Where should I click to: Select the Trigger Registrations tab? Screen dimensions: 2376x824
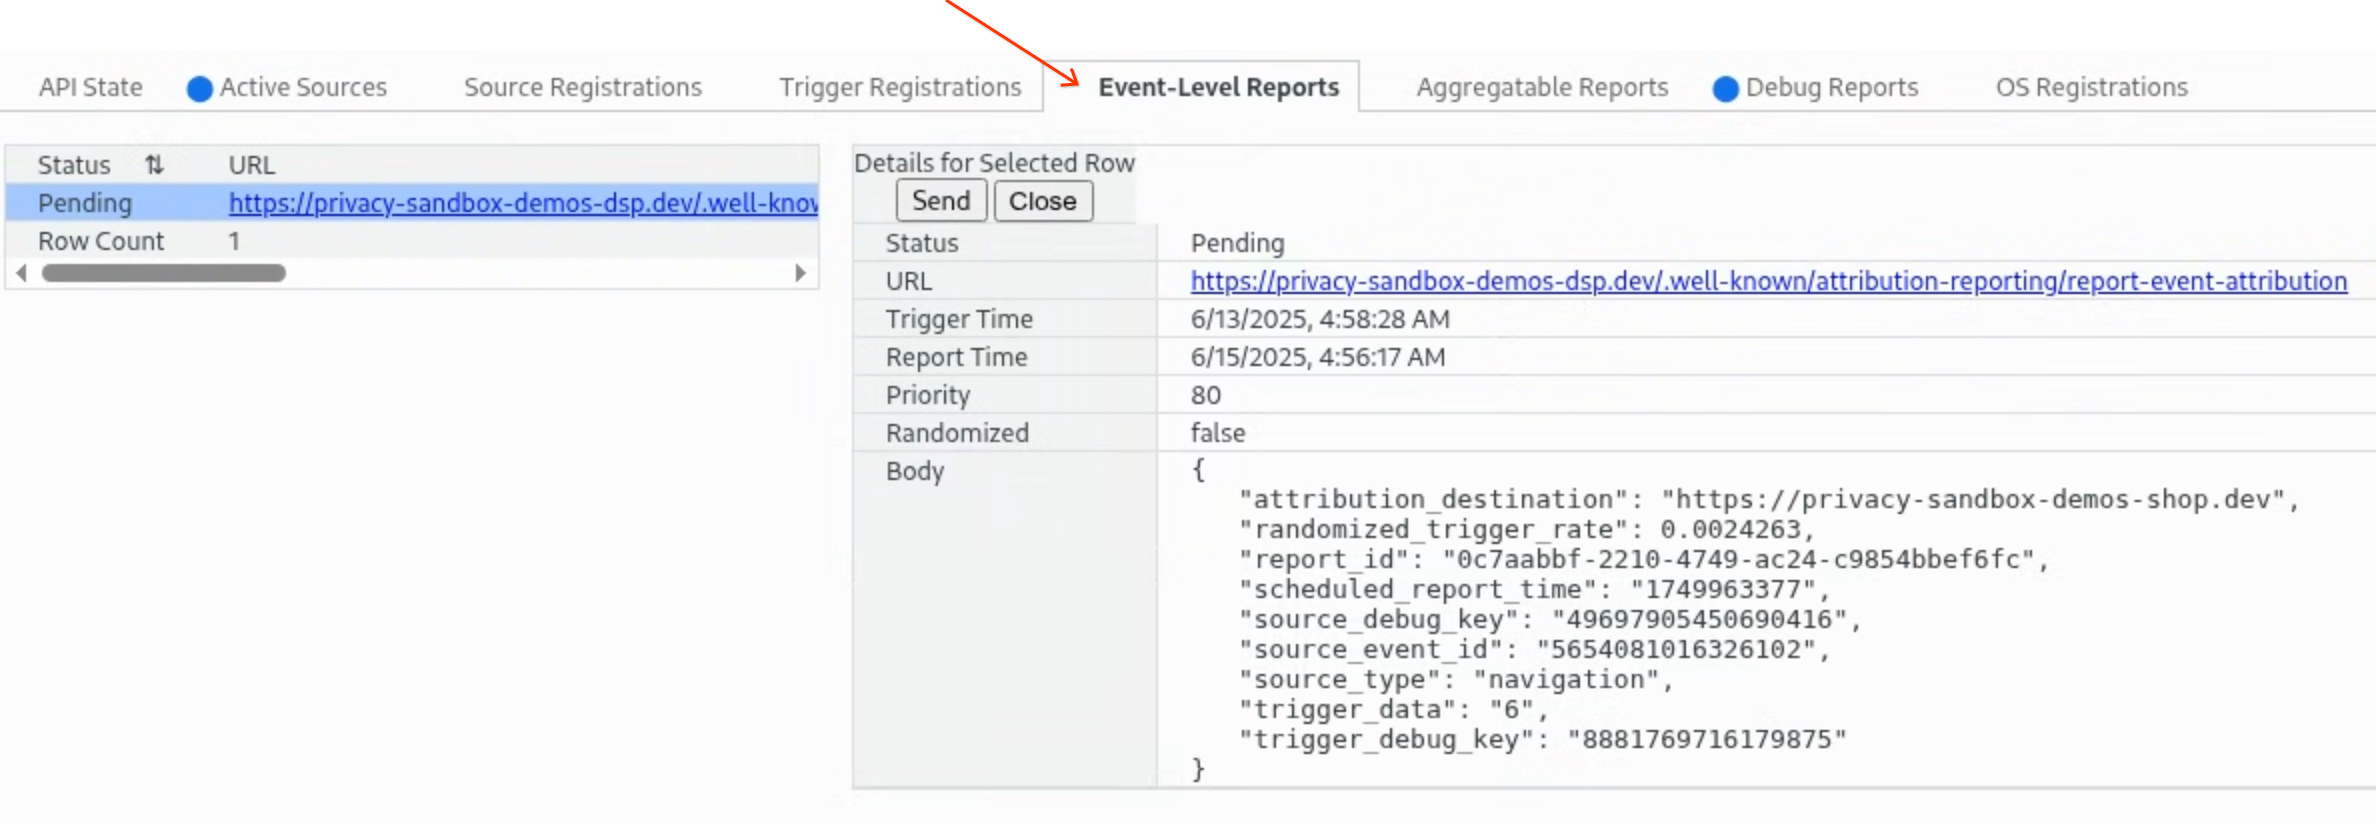pos(900,87)
